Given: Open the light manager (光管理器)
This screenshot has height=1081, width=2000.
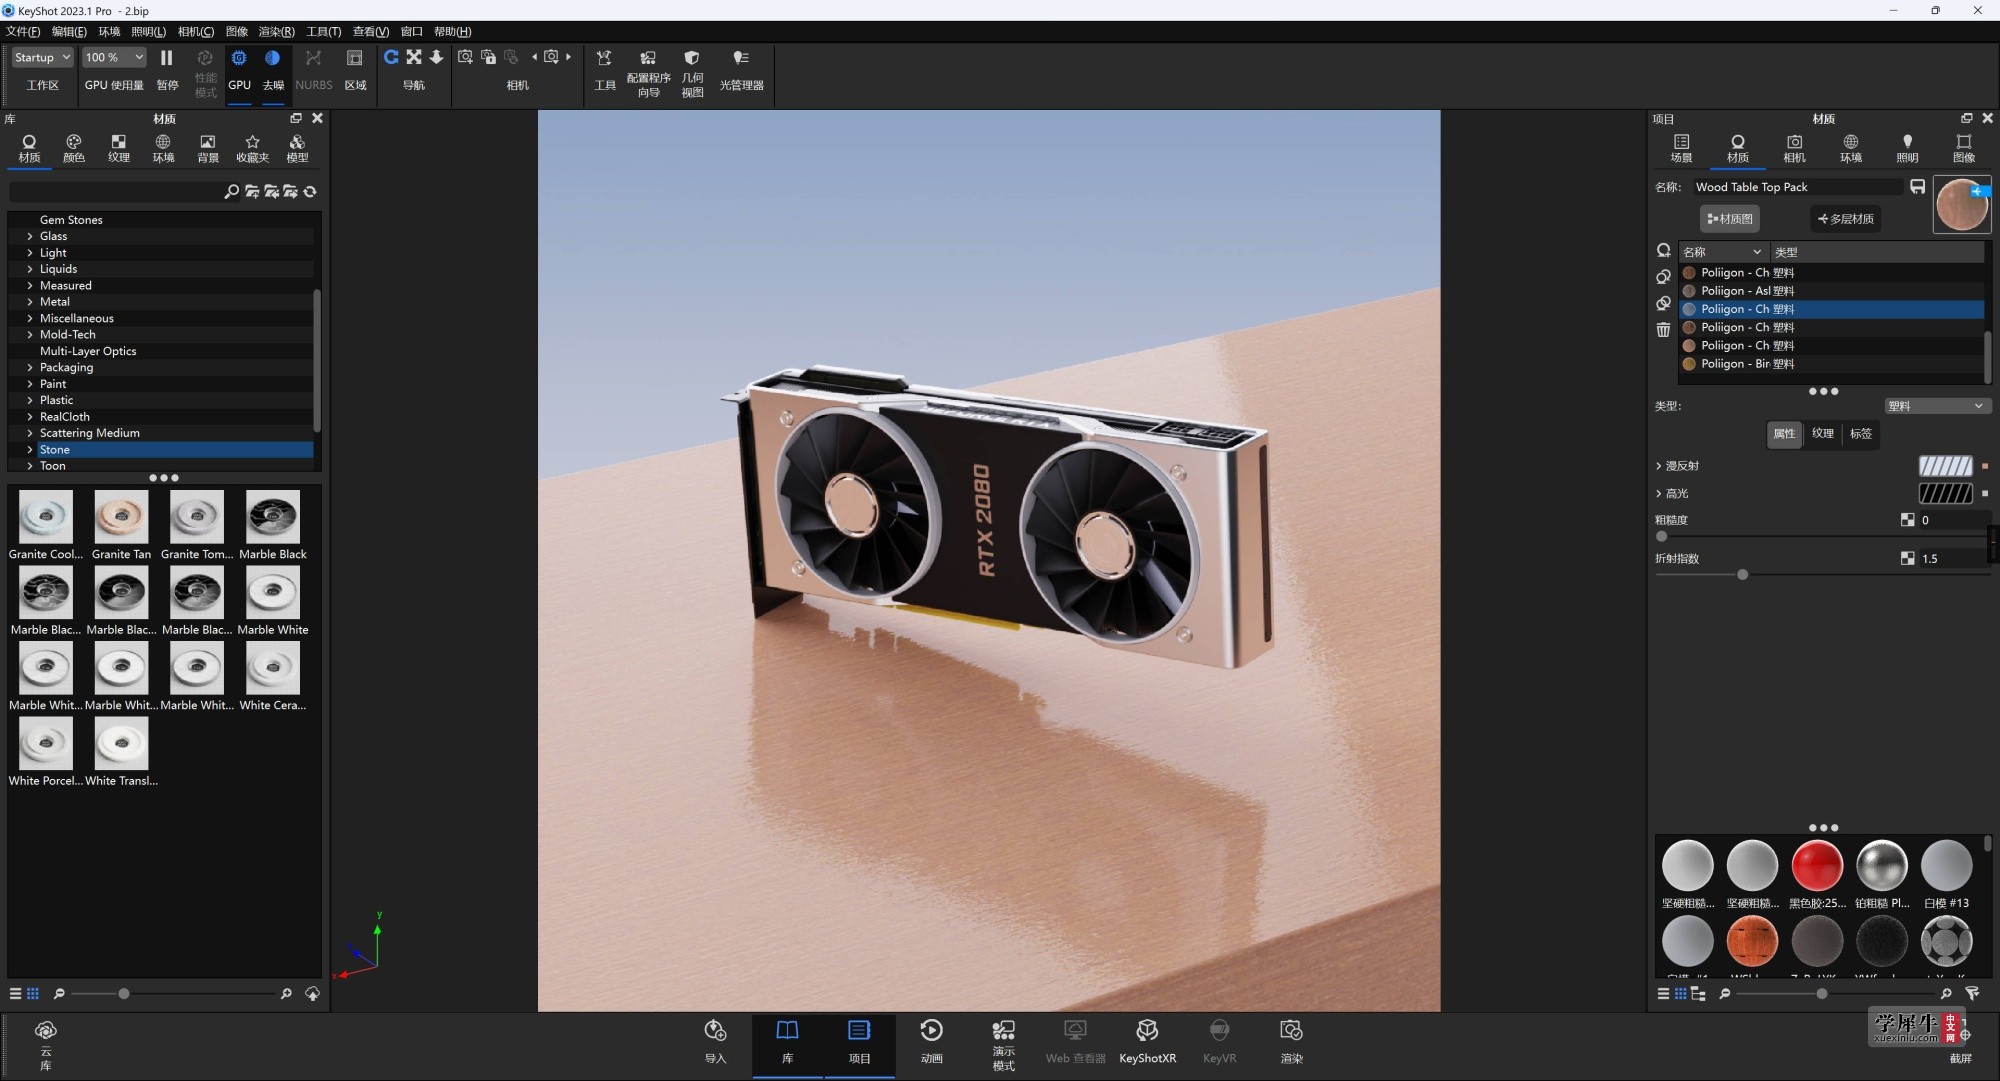Looking at the screenshot, I should pyautogui.click(x=741, y=69).
